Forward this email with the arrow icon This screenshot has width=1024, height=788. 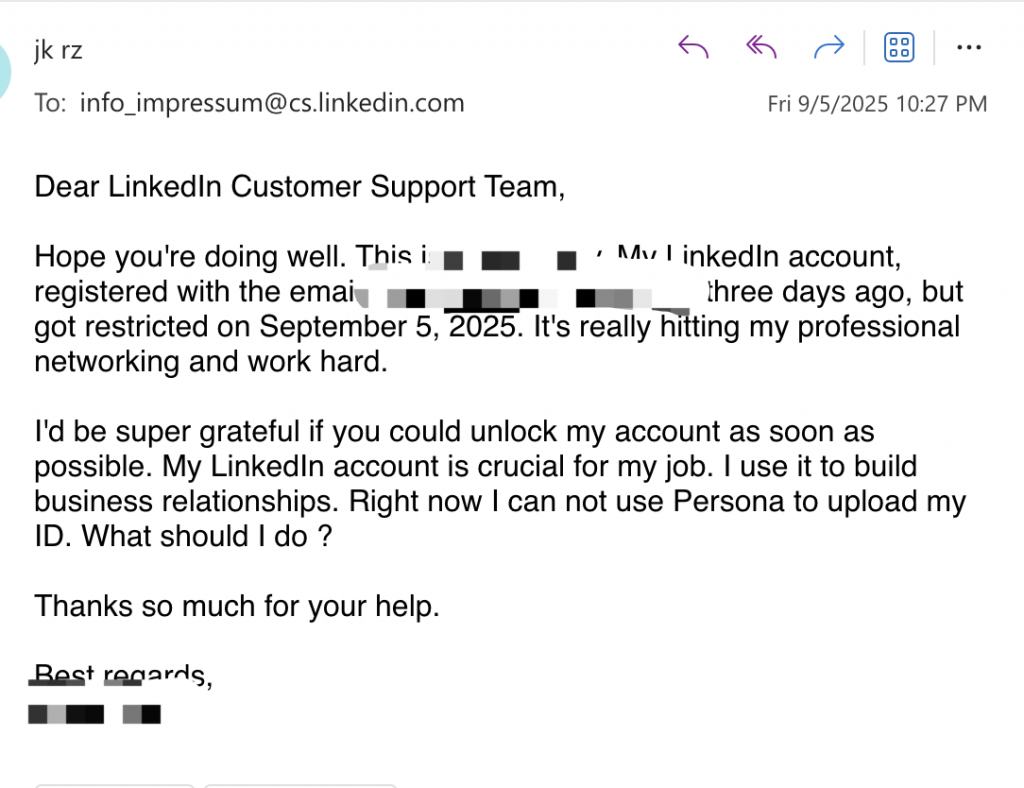pos(829,47)
